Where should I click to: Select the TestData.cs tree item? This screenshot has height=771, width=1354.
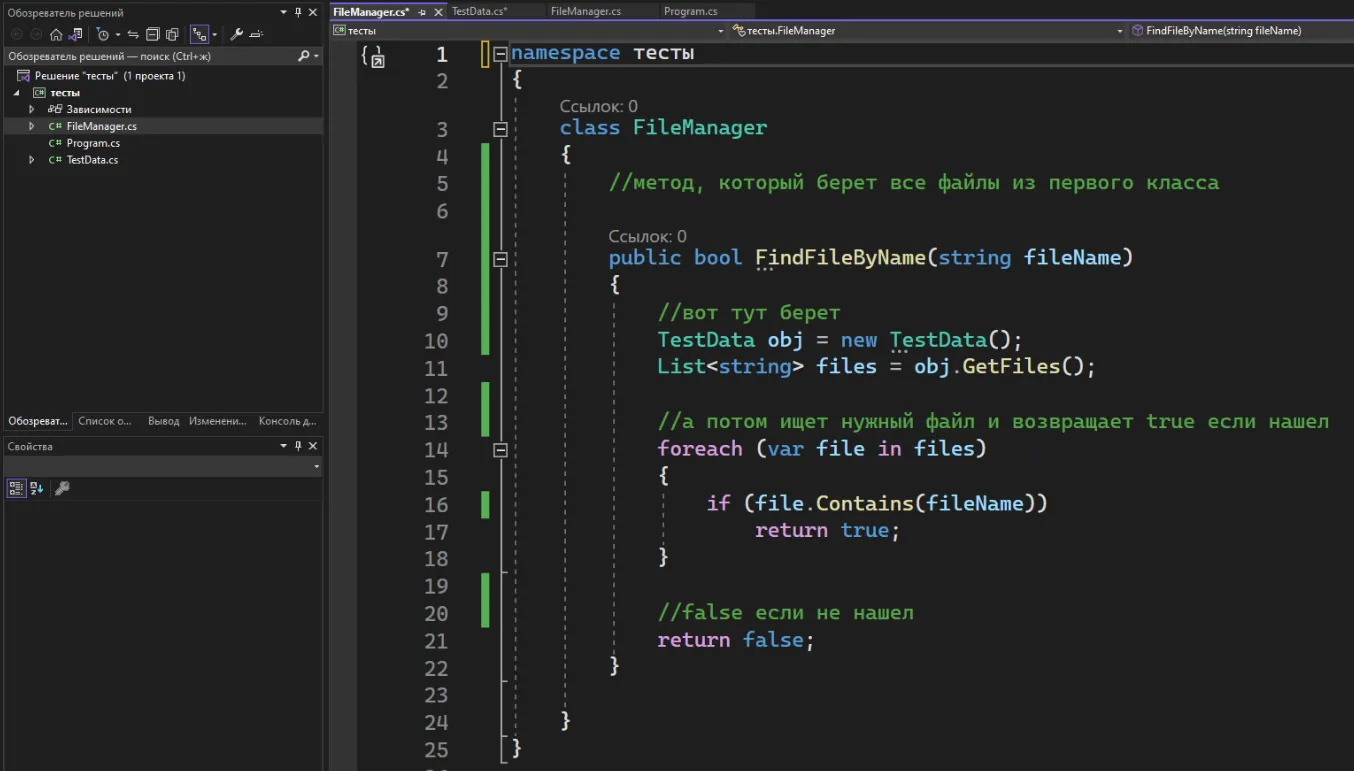click(92, 160)
